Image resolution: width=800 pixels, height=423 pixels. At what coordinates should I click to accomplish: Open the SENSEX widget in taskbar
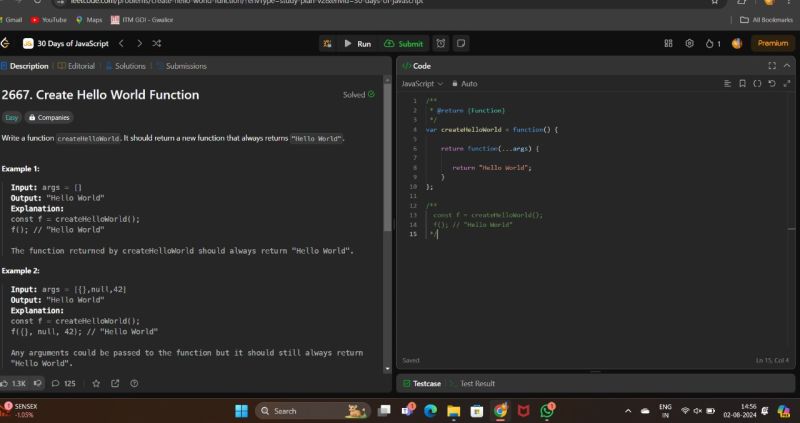coord(19,410)
